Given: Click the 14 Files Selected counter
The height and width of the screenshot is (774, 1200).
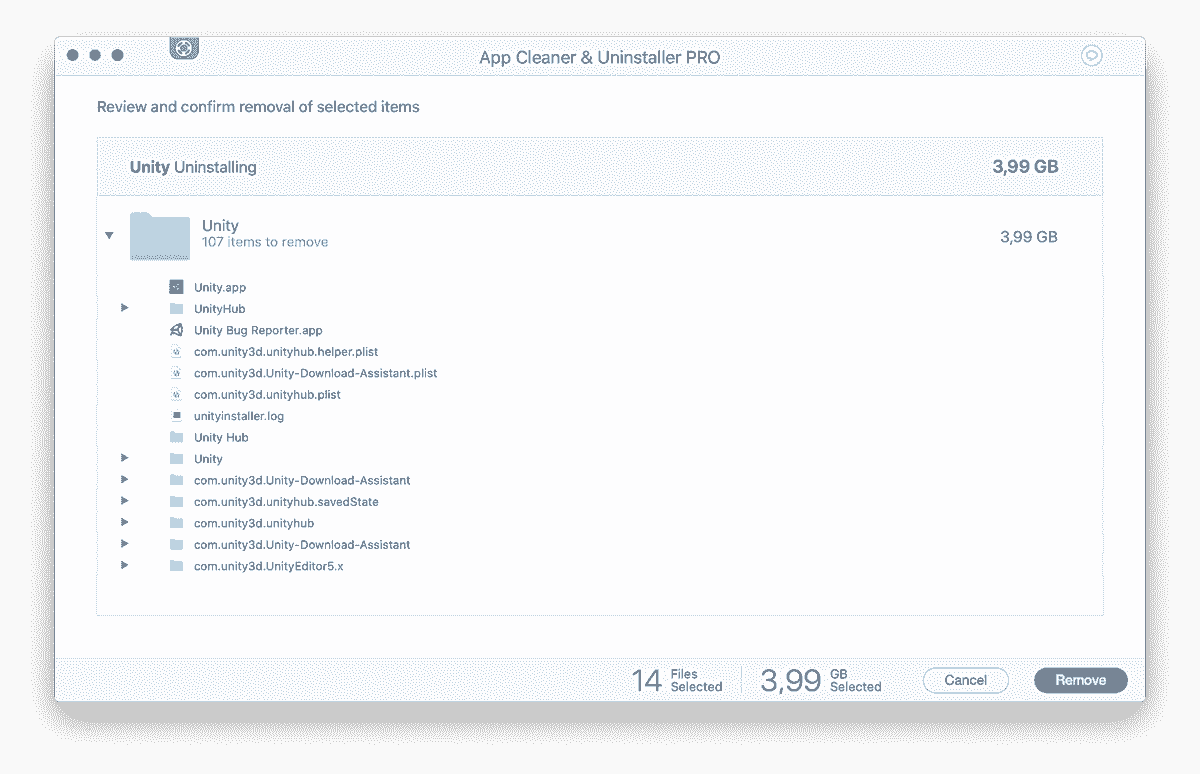Looking at the screenshot, I should [x=678, y=680].
